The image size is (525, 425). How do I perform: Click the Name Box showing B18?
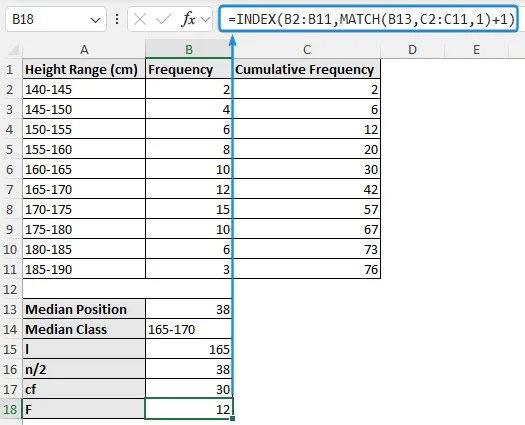56,19
